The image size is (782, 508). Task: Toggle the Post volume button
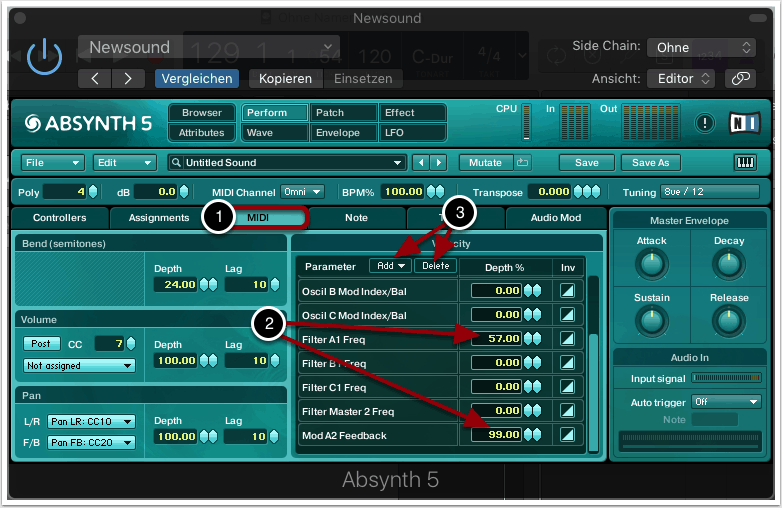(x=40, y=344)
